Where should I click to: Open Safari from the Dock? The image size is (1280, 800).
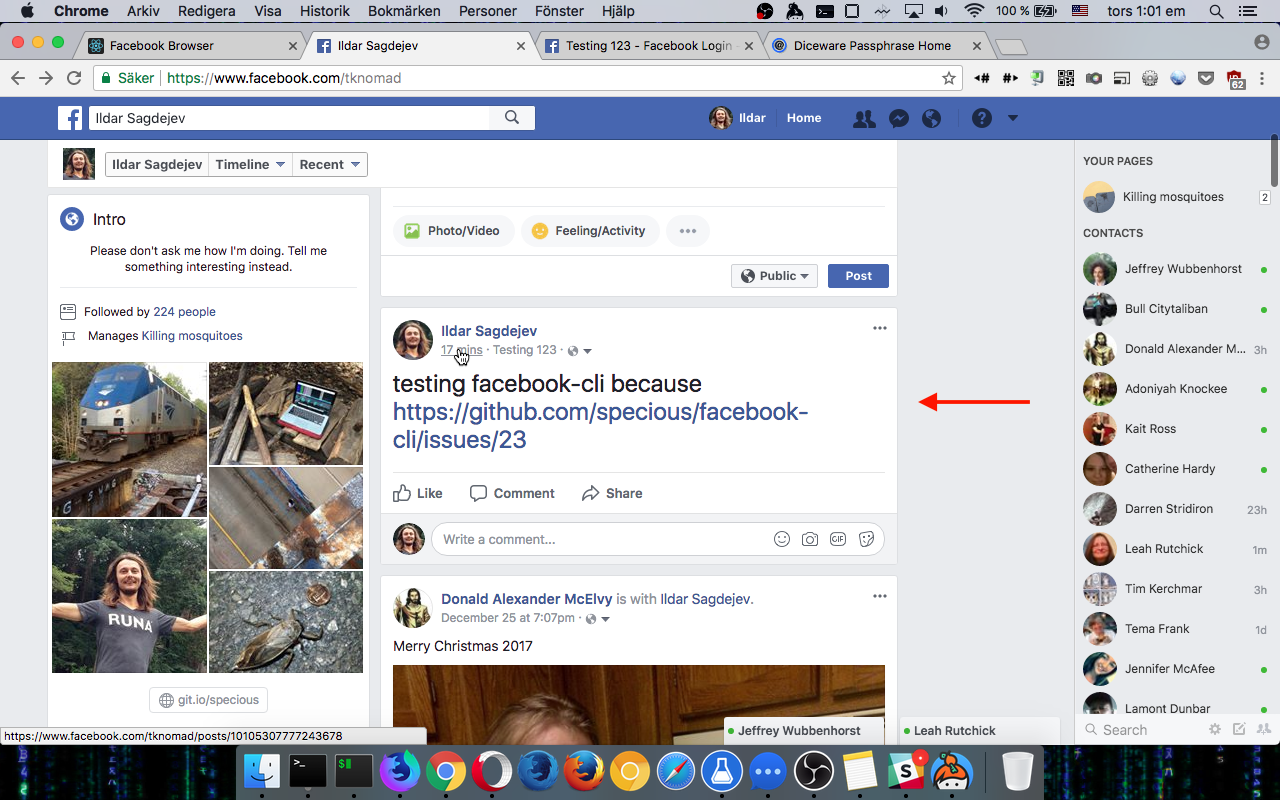coord(676,771)
